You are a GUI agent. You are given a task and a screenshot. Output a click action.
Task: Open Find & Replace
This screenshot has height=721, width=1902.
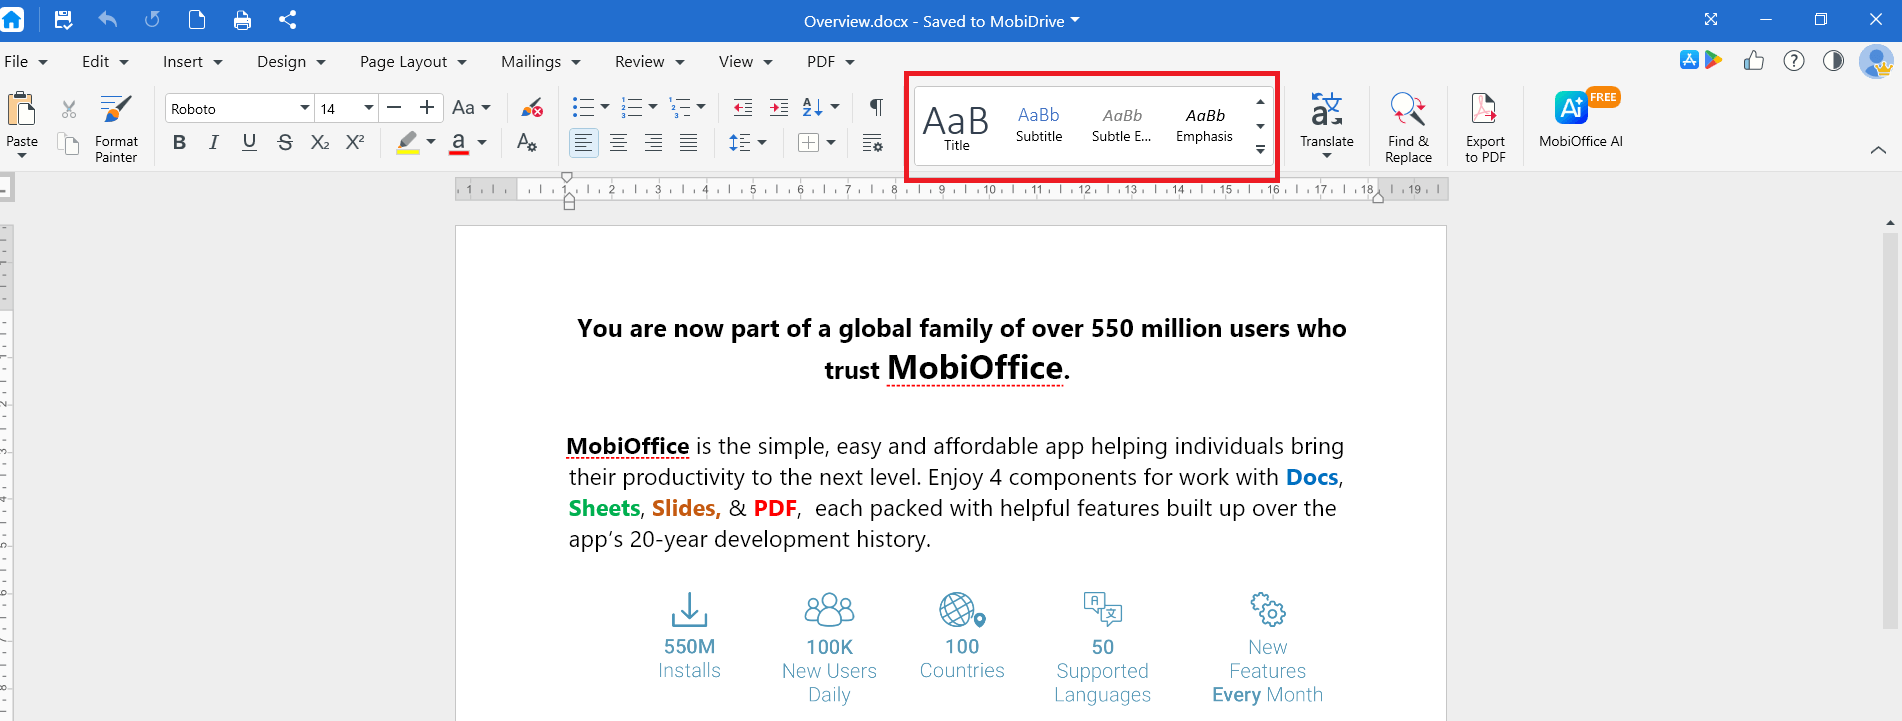[1408, 127]
